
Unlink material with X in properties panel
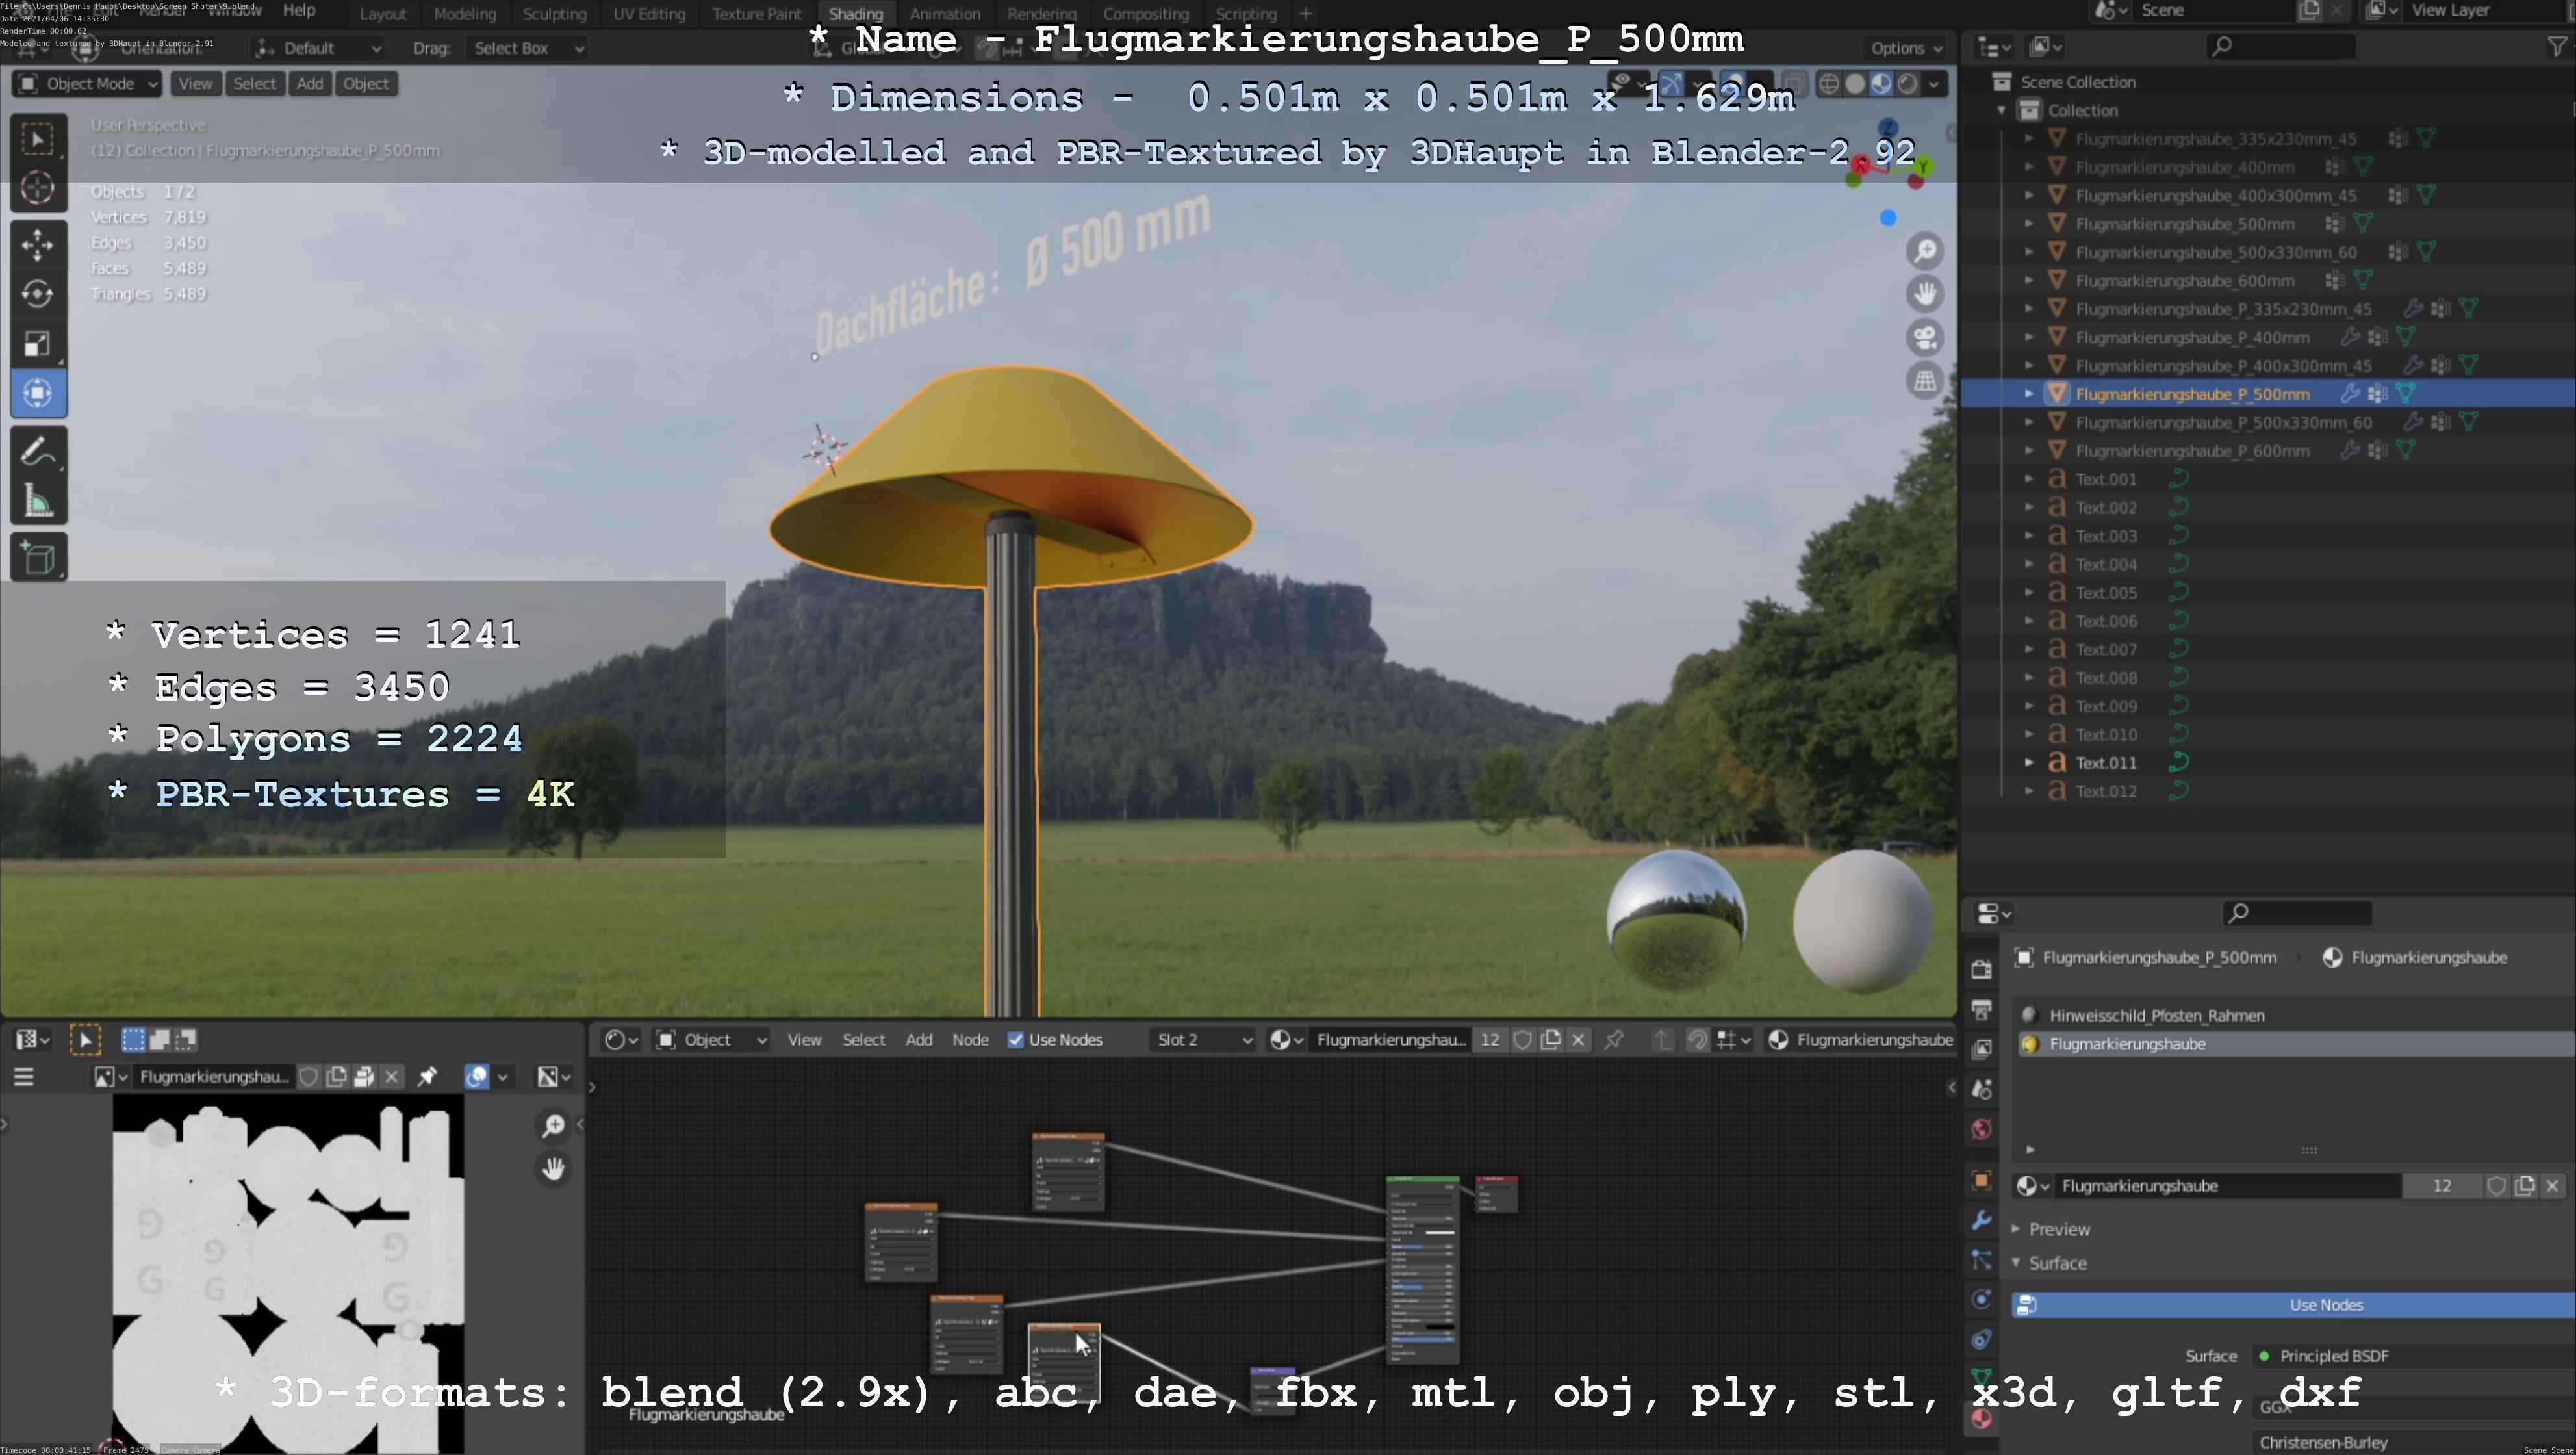pos(2552,1186)
